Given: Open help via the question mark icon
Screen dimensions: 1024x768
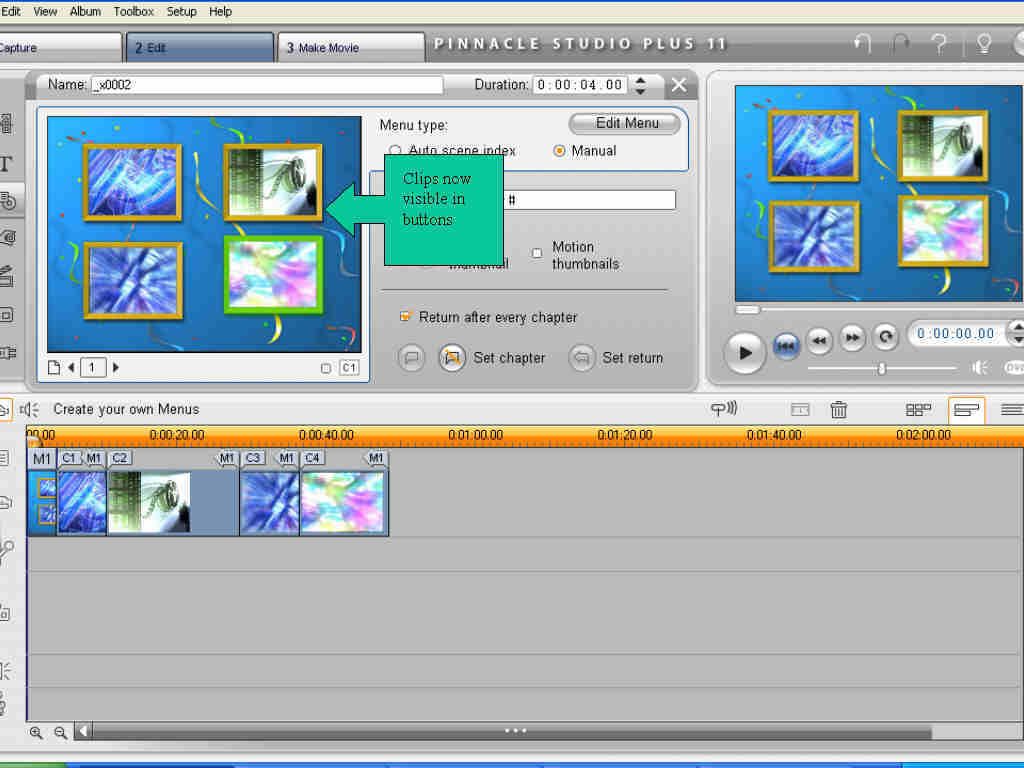Looking at the screenshot, I should tap(939, 44).
